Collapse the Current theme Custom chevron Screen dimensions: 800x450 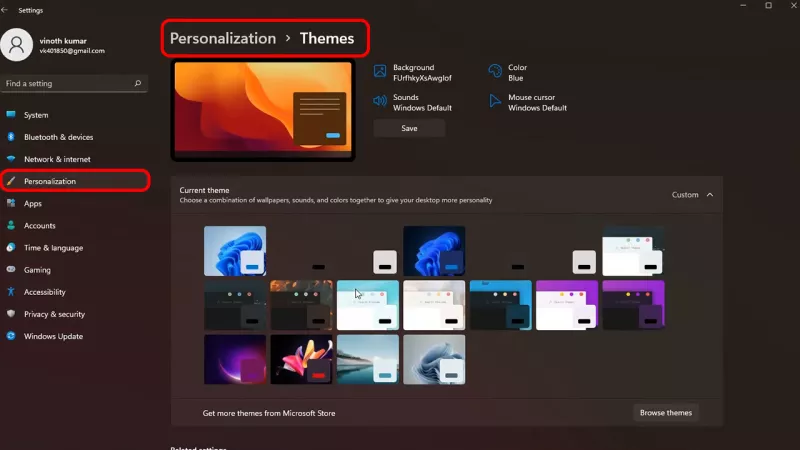(710, 194)
